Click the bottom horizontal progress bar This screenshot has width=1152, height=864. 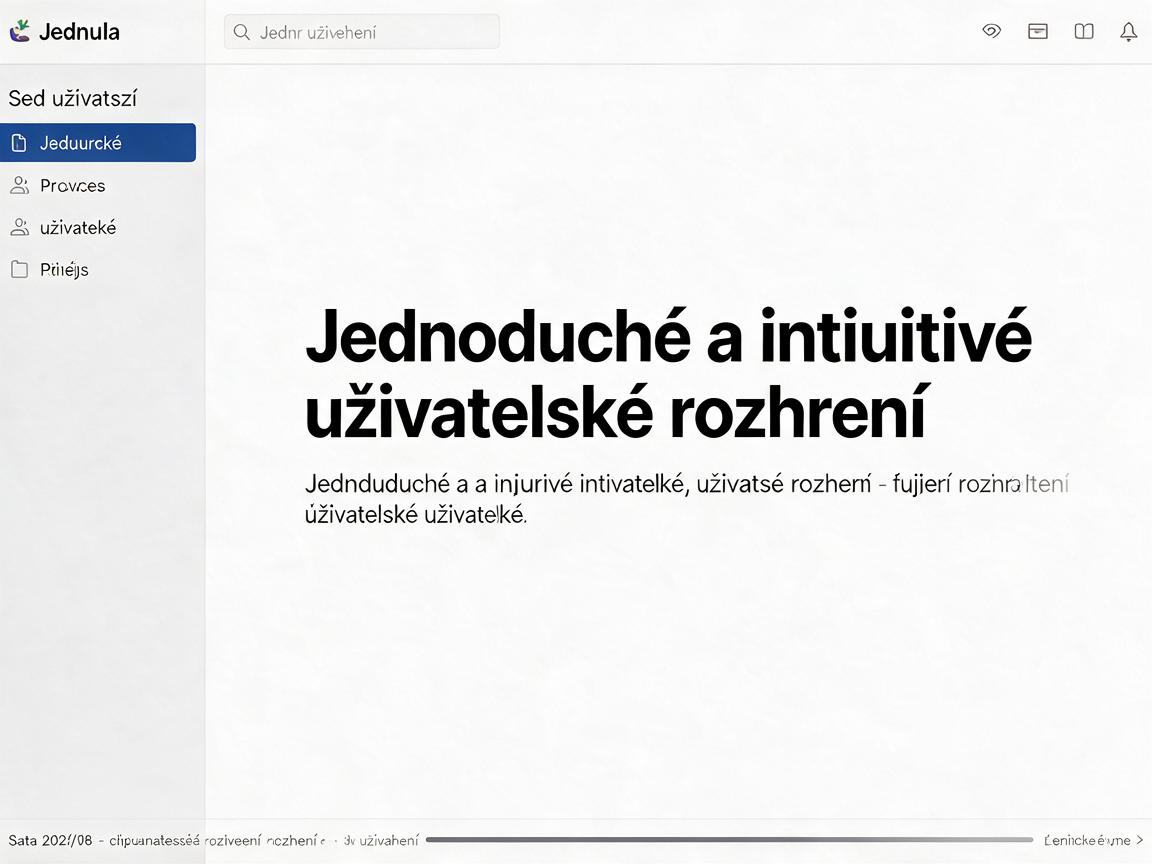click(x=730, y=840)
